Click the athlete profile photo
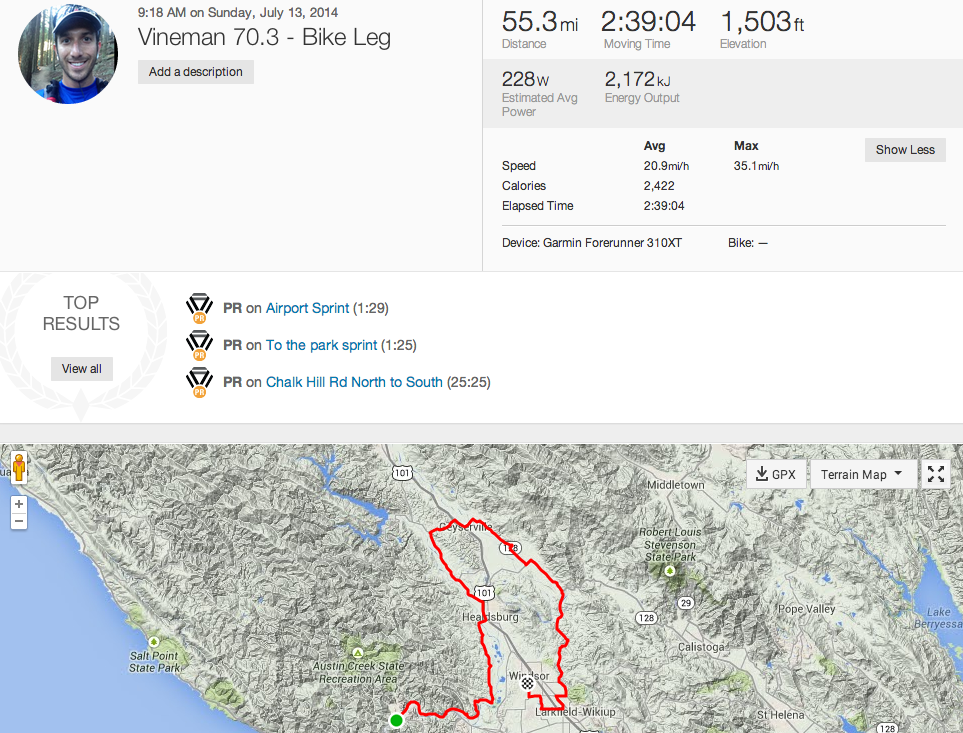The height and width of the screenshot is (733, 963). (68, 53)
